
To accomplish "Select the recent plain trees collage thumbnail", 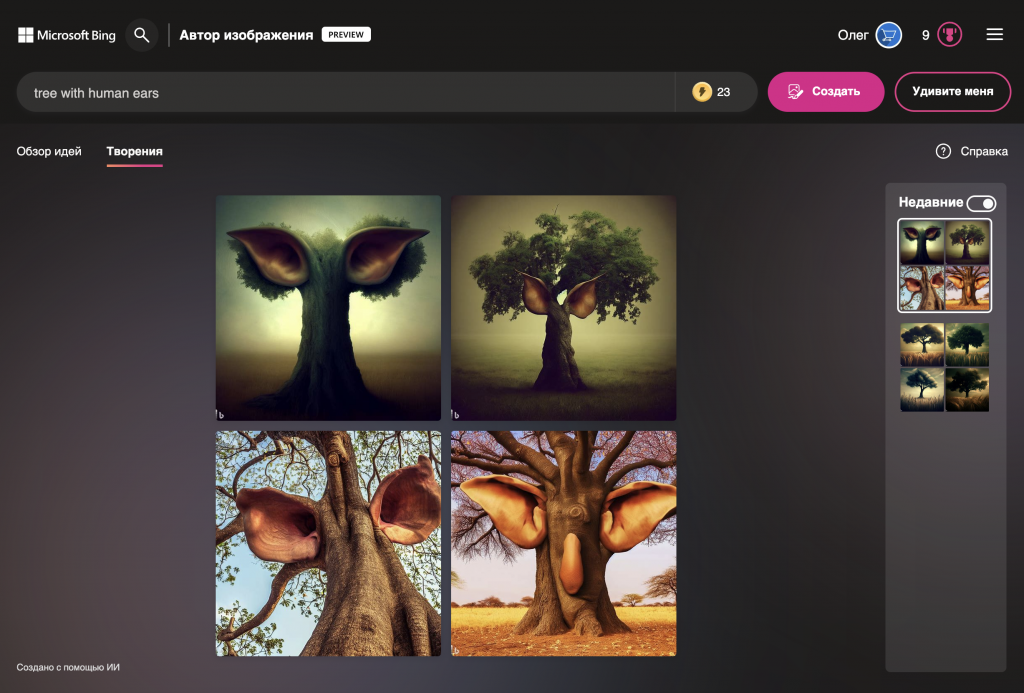I will pyautogui.click(x=944, y=367).
